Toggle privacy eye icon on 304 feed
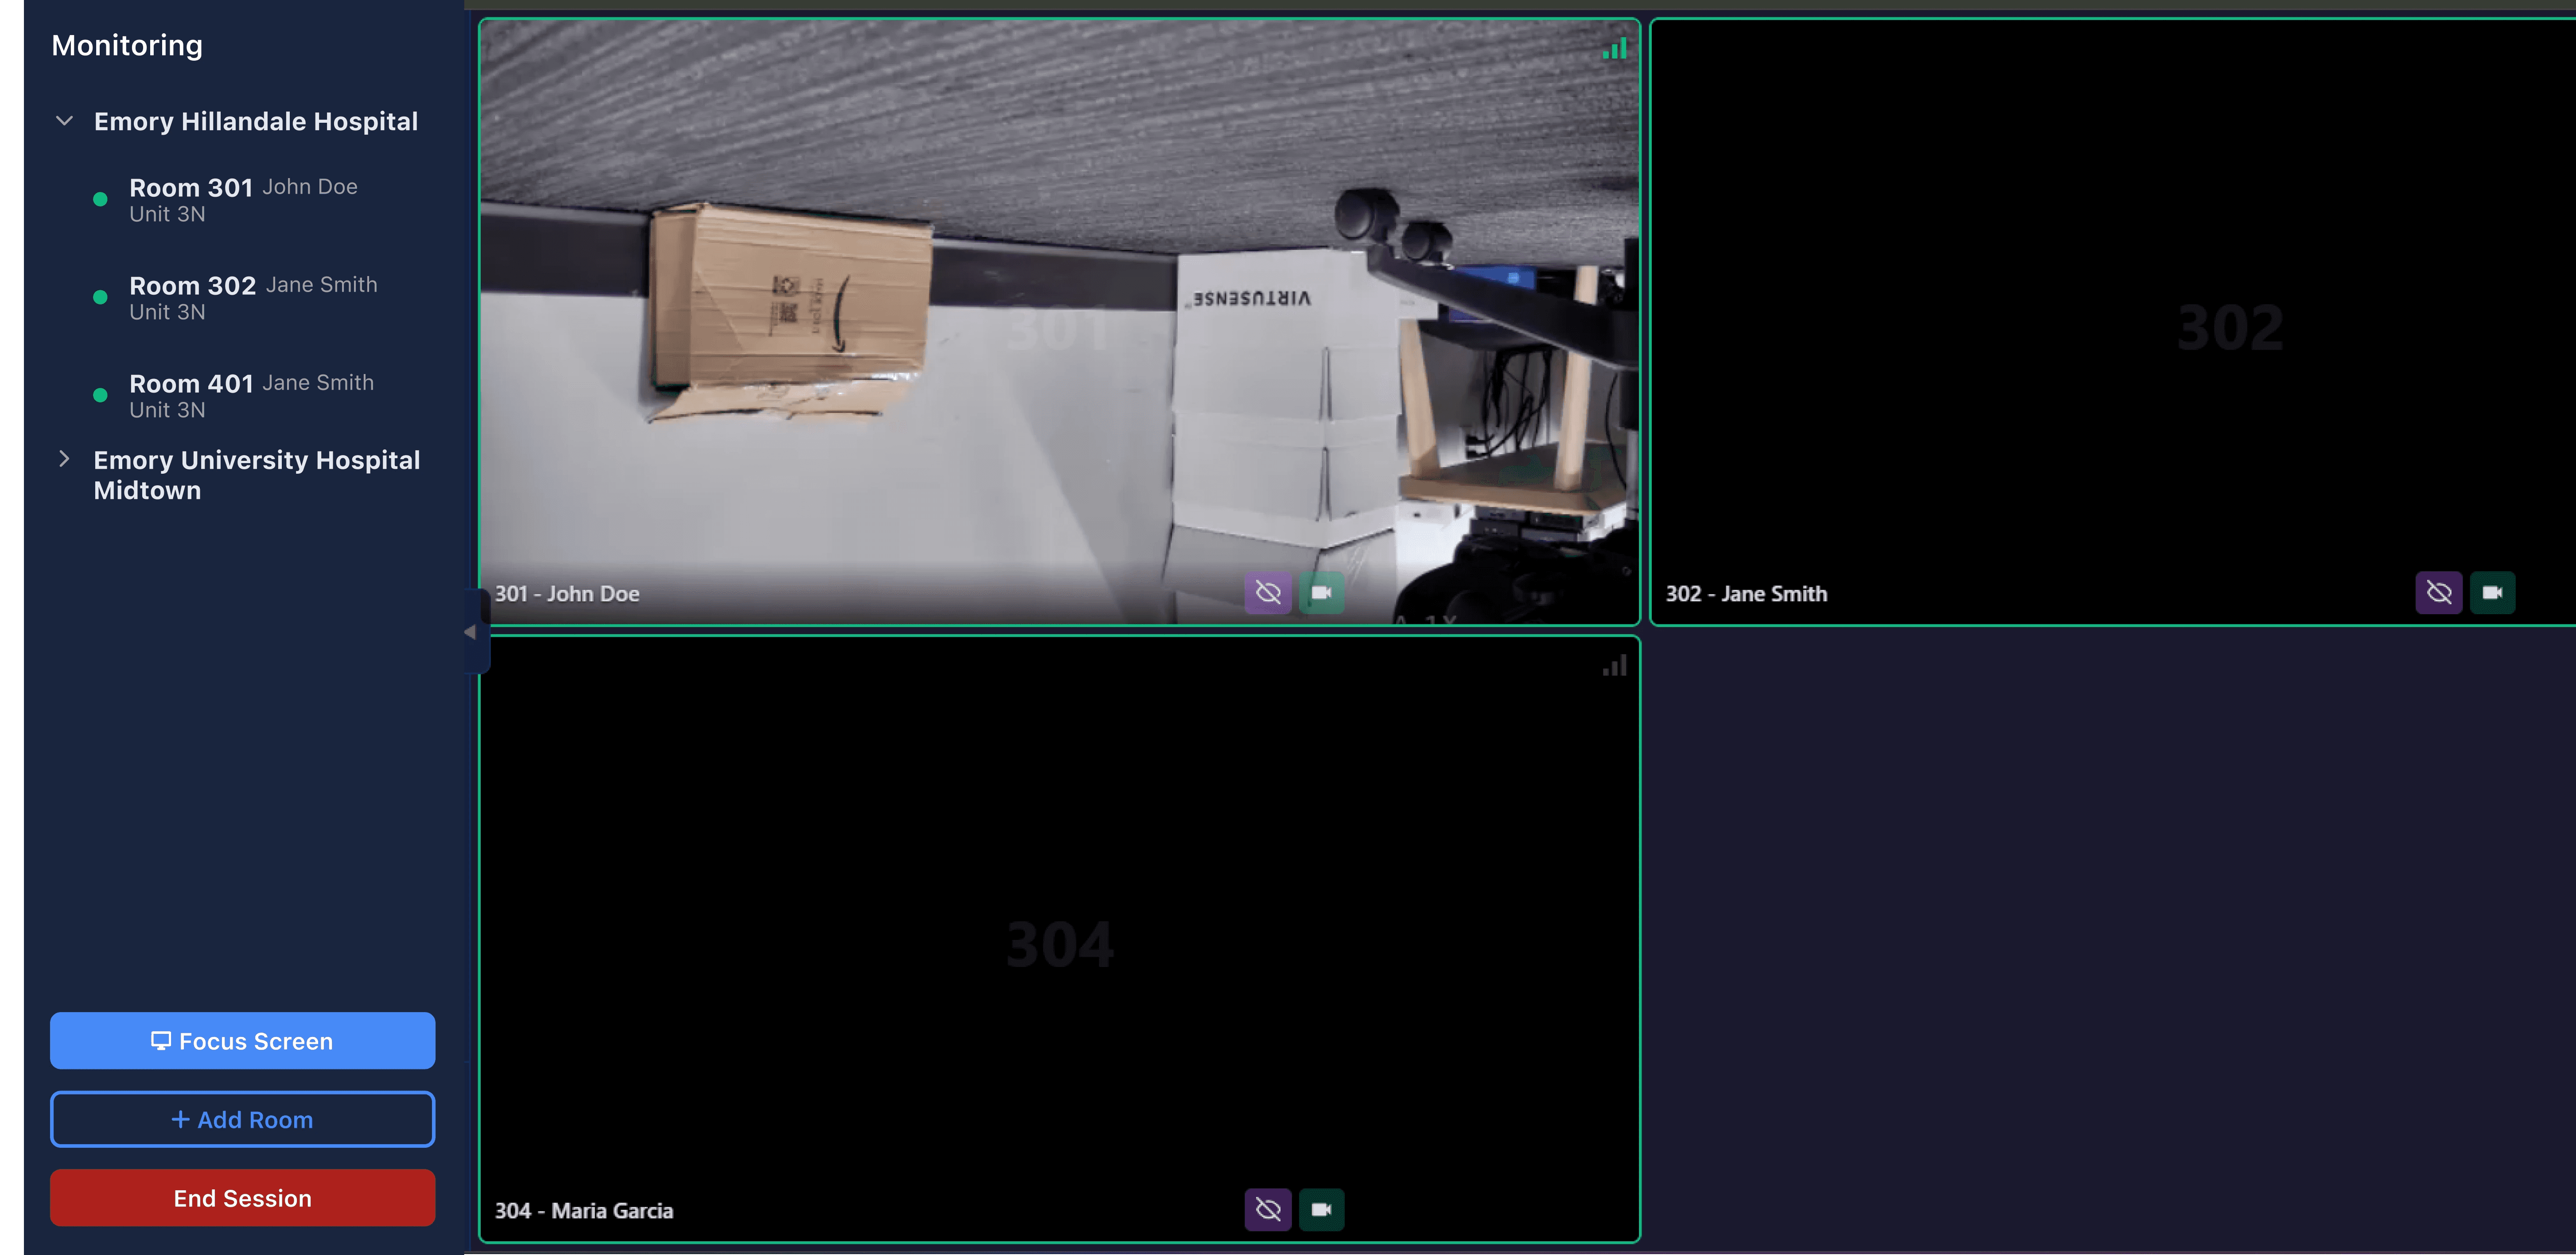This screenshot has width=2576, height=1255. [x=1267, y=1210]
